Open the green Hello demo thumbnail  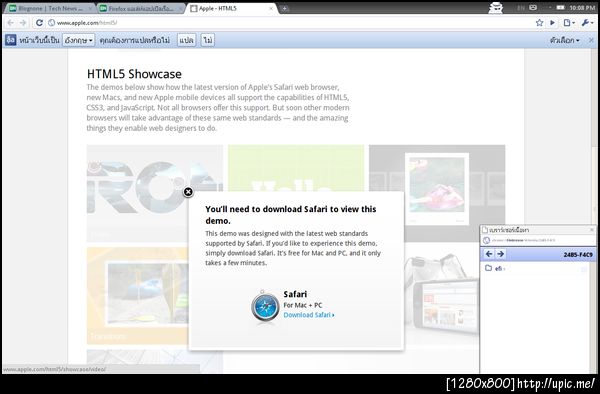(296, 168)
